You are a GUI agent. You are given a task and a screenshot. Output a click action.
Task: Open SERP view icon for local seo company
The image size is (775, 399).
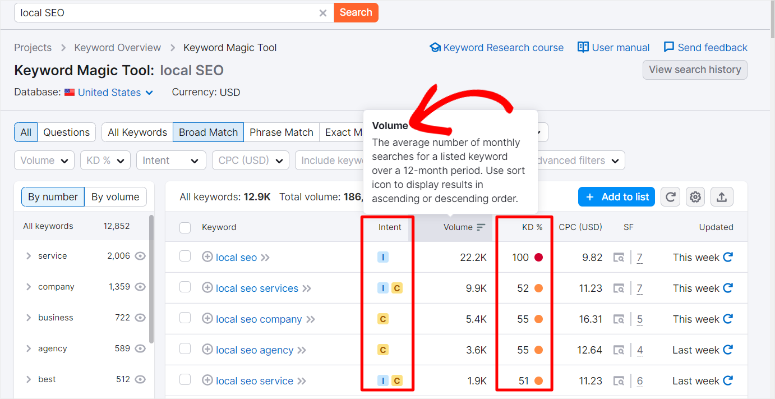click(618, 319)
